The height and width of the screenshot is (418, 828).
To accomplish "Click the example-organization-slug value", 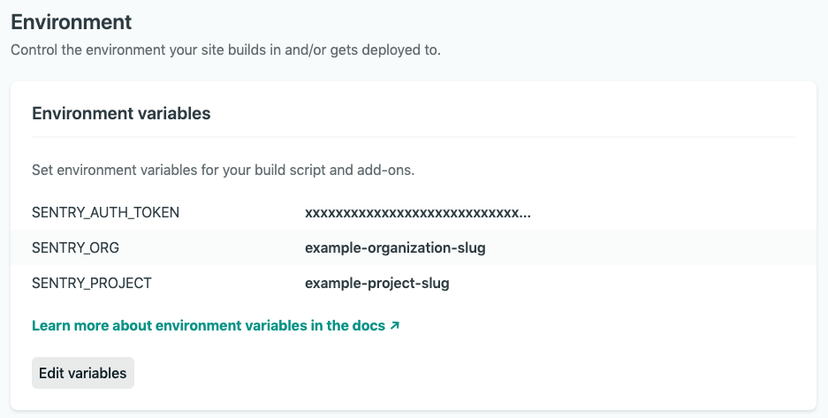I will [395, 248].
